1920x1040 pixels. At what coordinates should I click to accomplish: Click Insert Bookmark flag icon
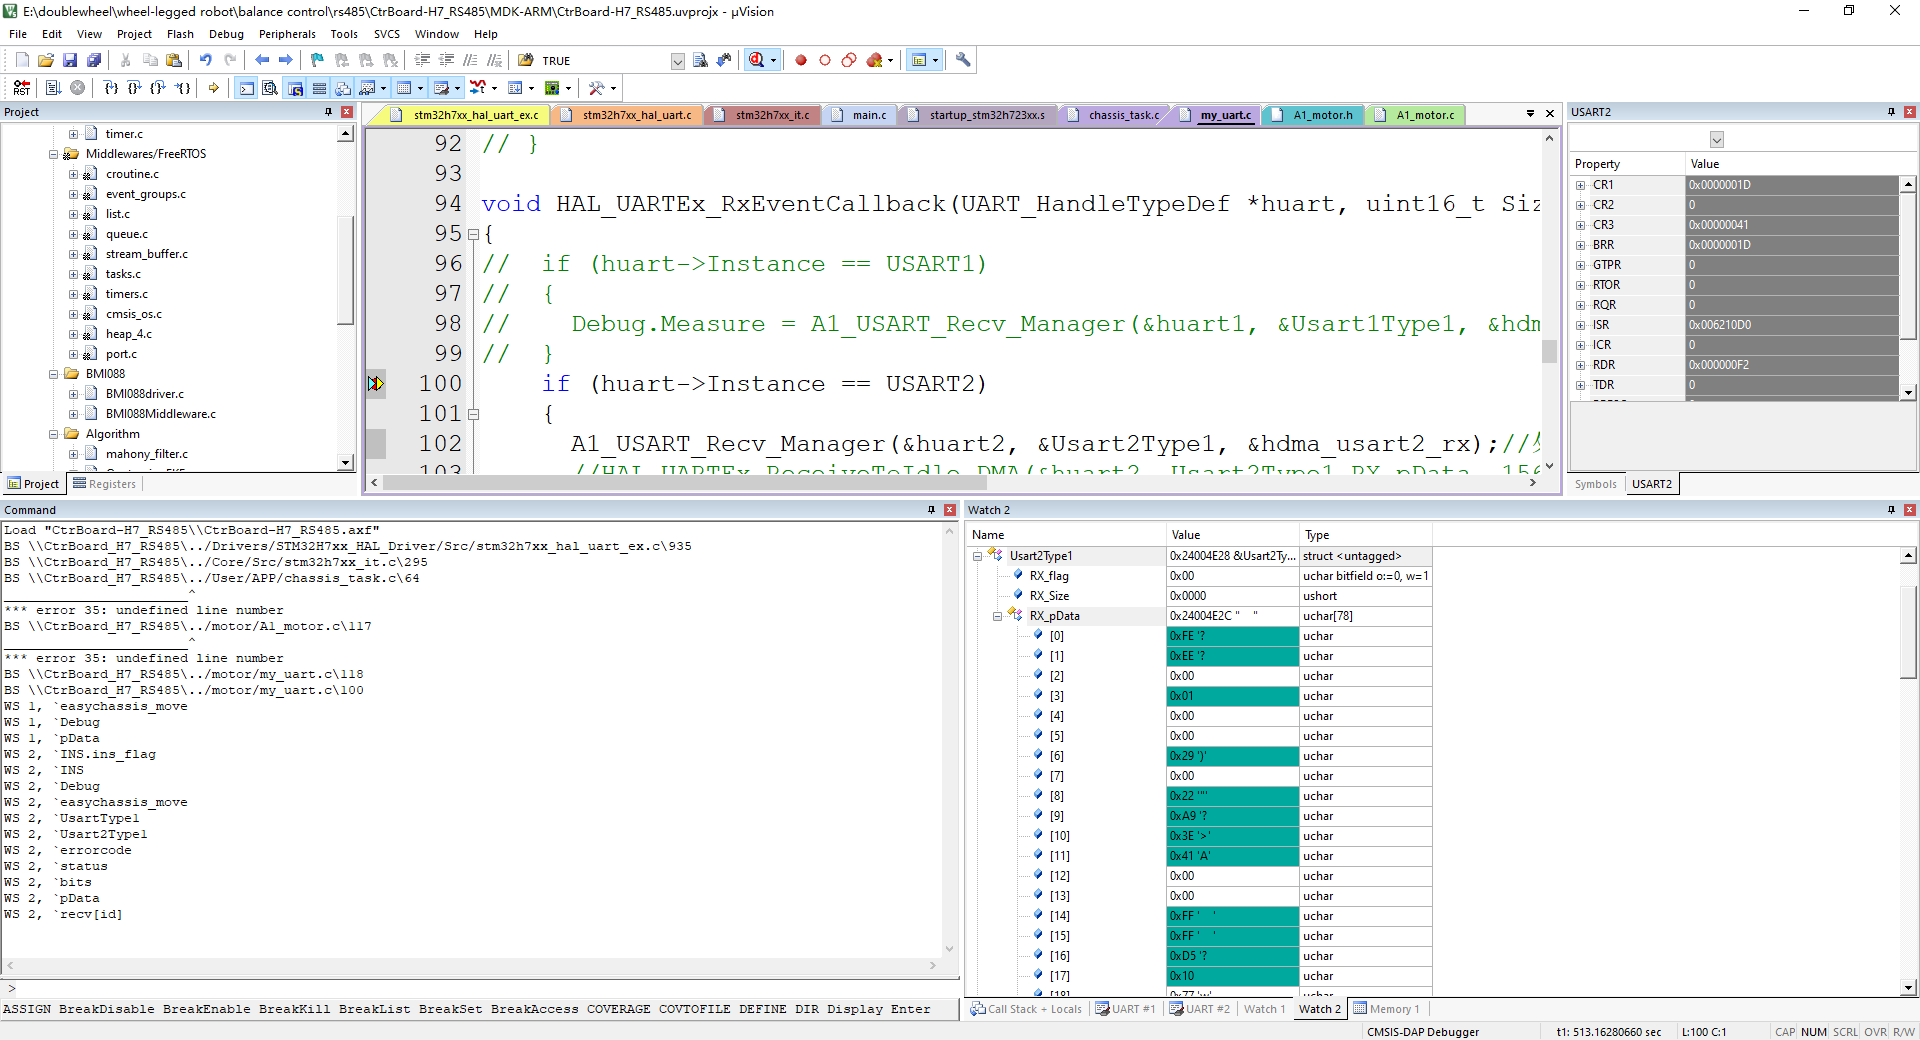317,60
